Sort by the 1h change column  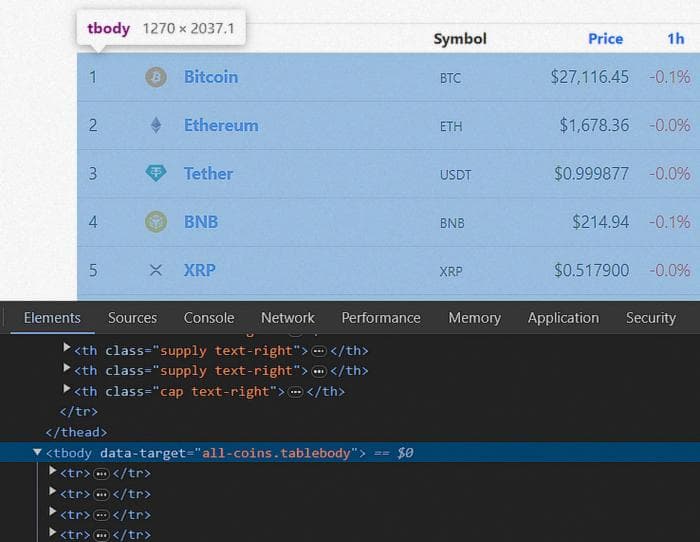tap(676, 39)
